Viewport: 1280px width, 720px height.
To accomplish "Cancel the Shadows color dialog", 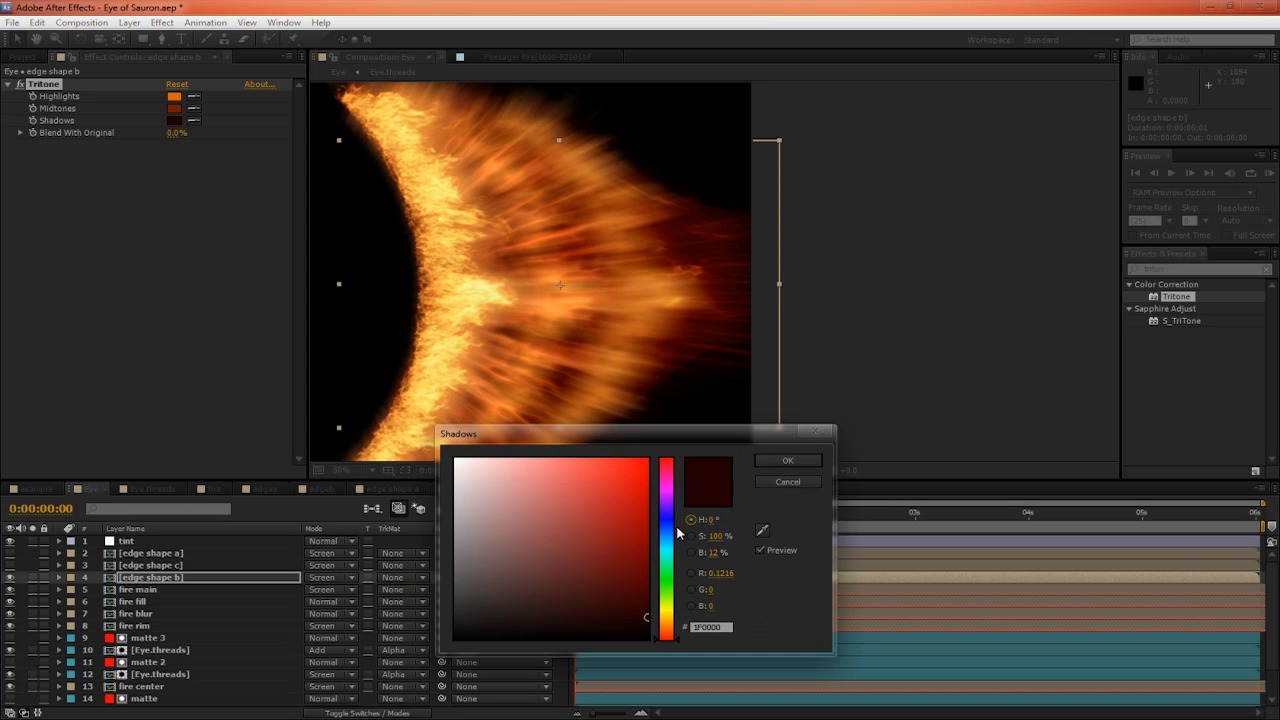I will pos(788,482).
